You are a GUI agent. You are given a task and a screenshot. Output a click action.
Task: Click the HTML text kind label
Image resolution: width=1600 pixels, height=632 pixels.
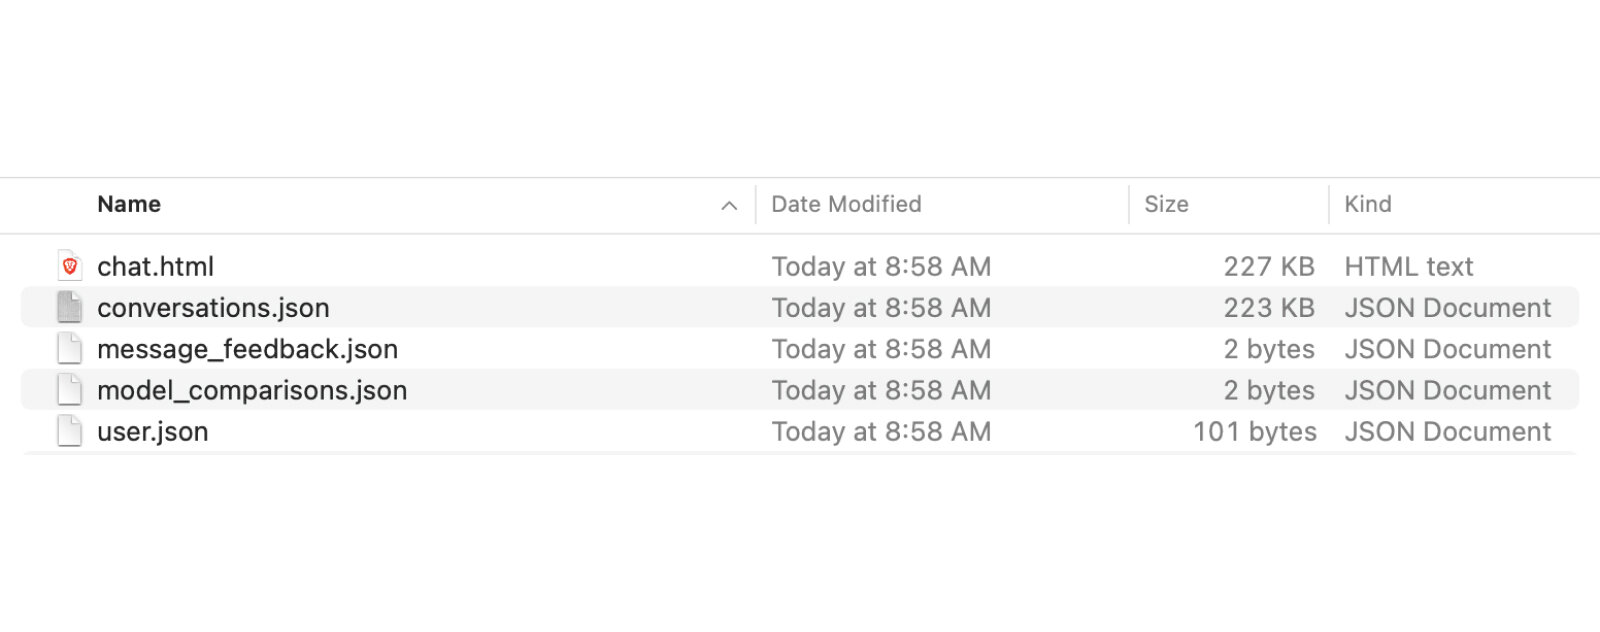(1408, 266)
